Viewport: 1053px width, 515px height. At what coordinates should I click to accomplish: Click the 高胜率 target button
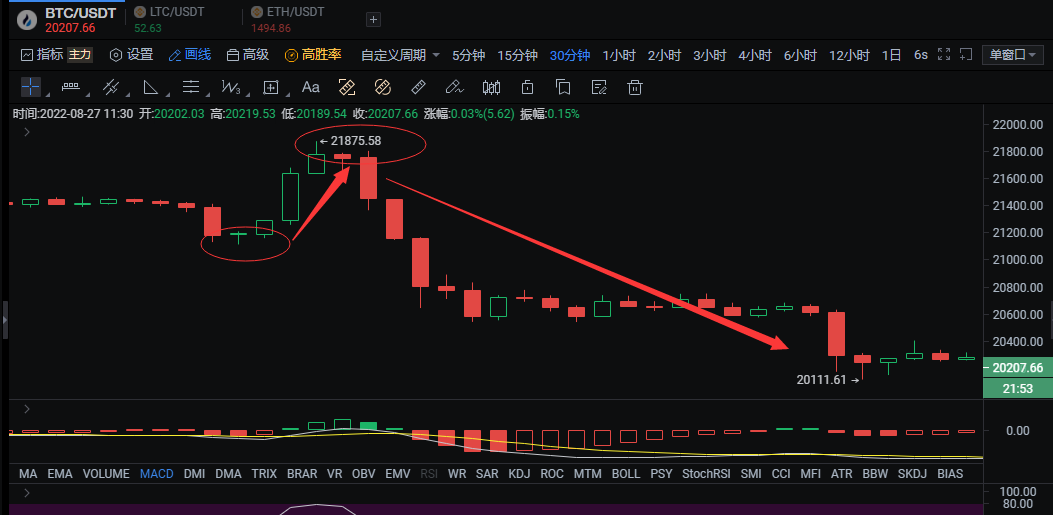pos(313,54)
